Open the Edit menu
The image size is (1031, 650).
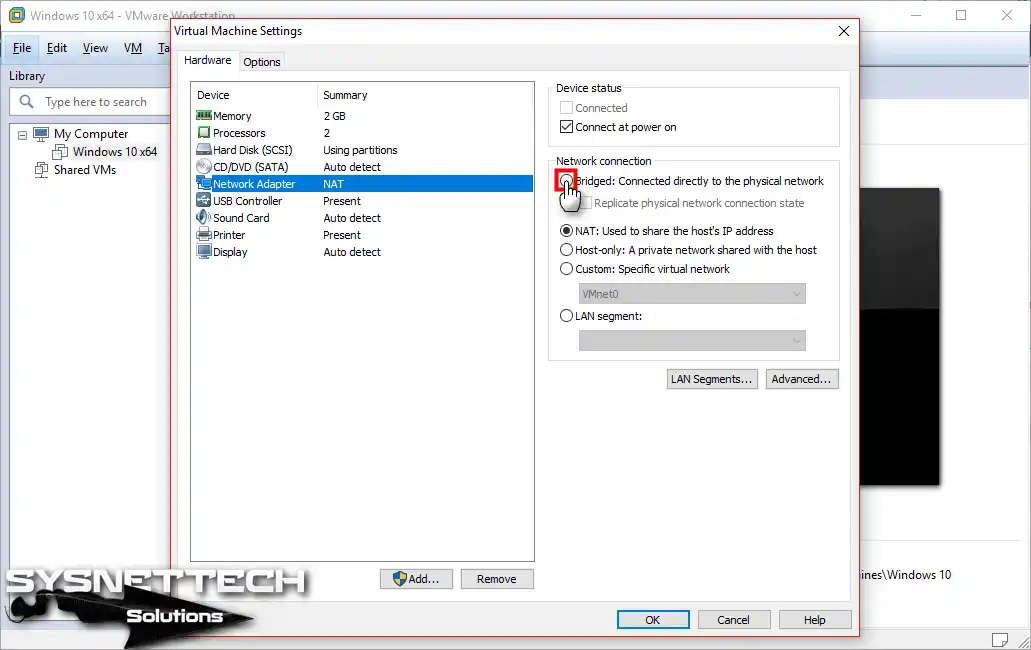57,48
